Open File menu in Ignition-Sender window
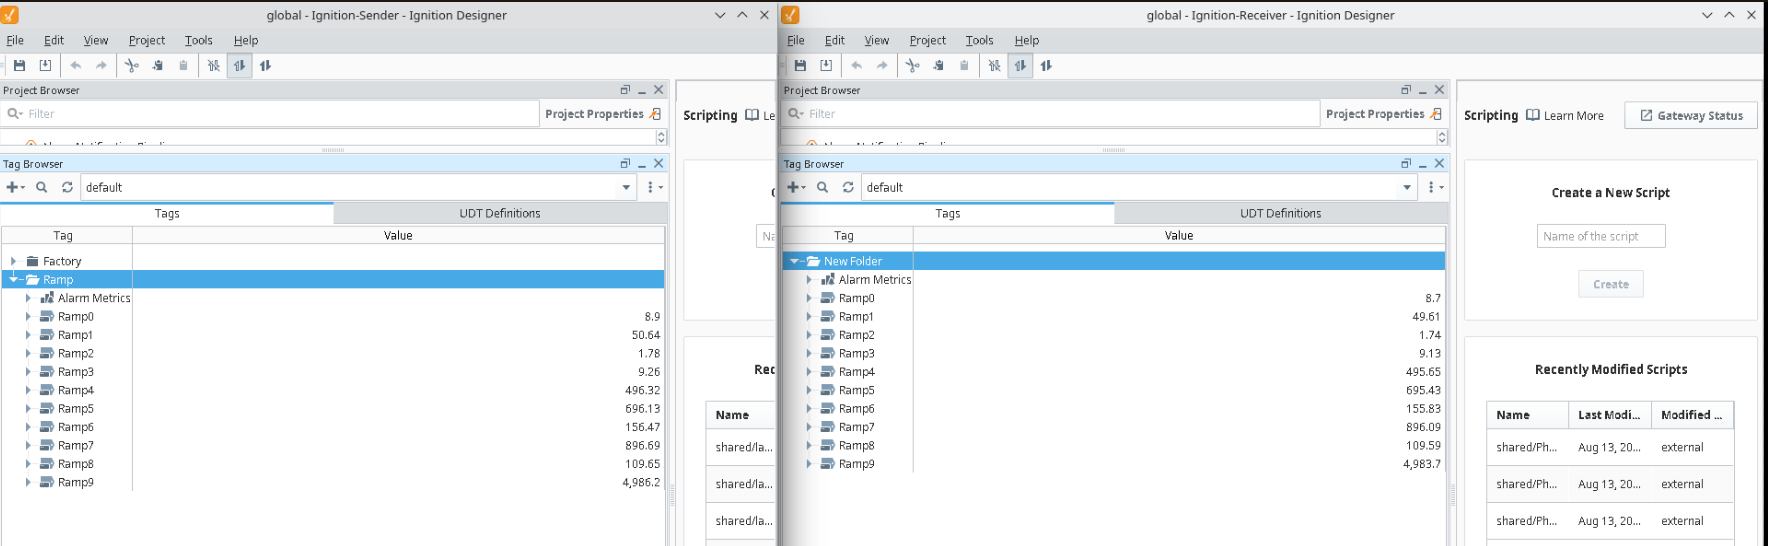Screen dimensions: 1768x546 [15, 40]
